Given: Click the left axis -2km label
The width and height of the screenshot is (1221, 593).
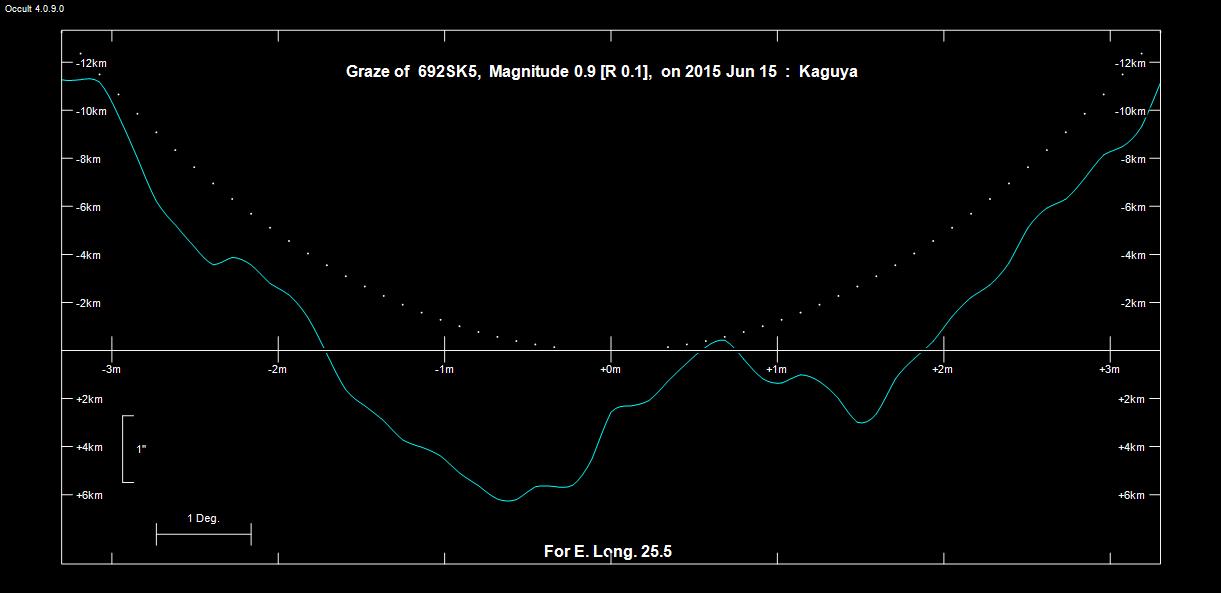Looking at the screenshot, I should coord(88,303).
